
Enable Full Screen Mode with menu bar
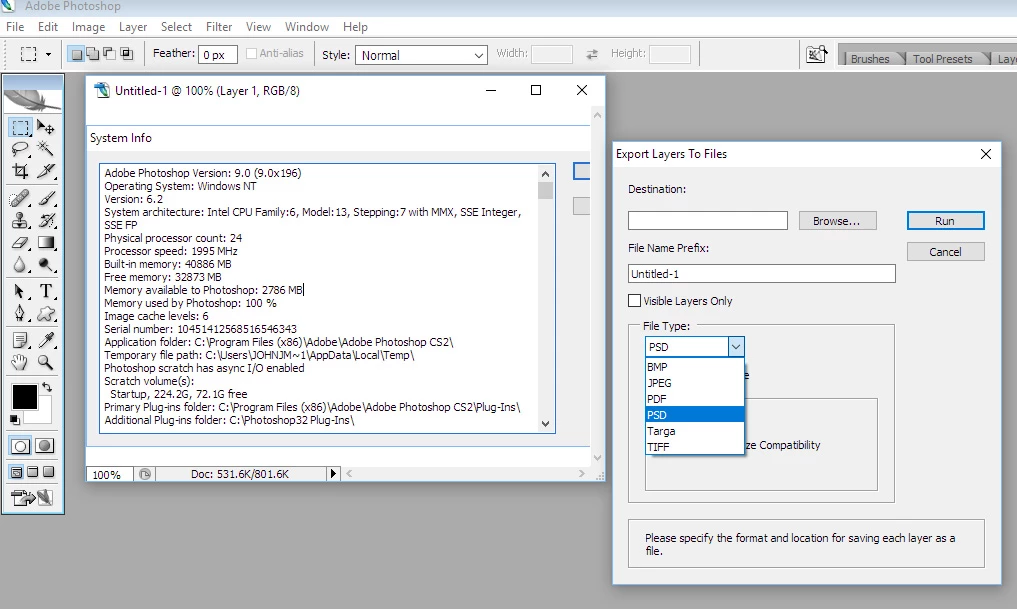click(x=32, y=472)
